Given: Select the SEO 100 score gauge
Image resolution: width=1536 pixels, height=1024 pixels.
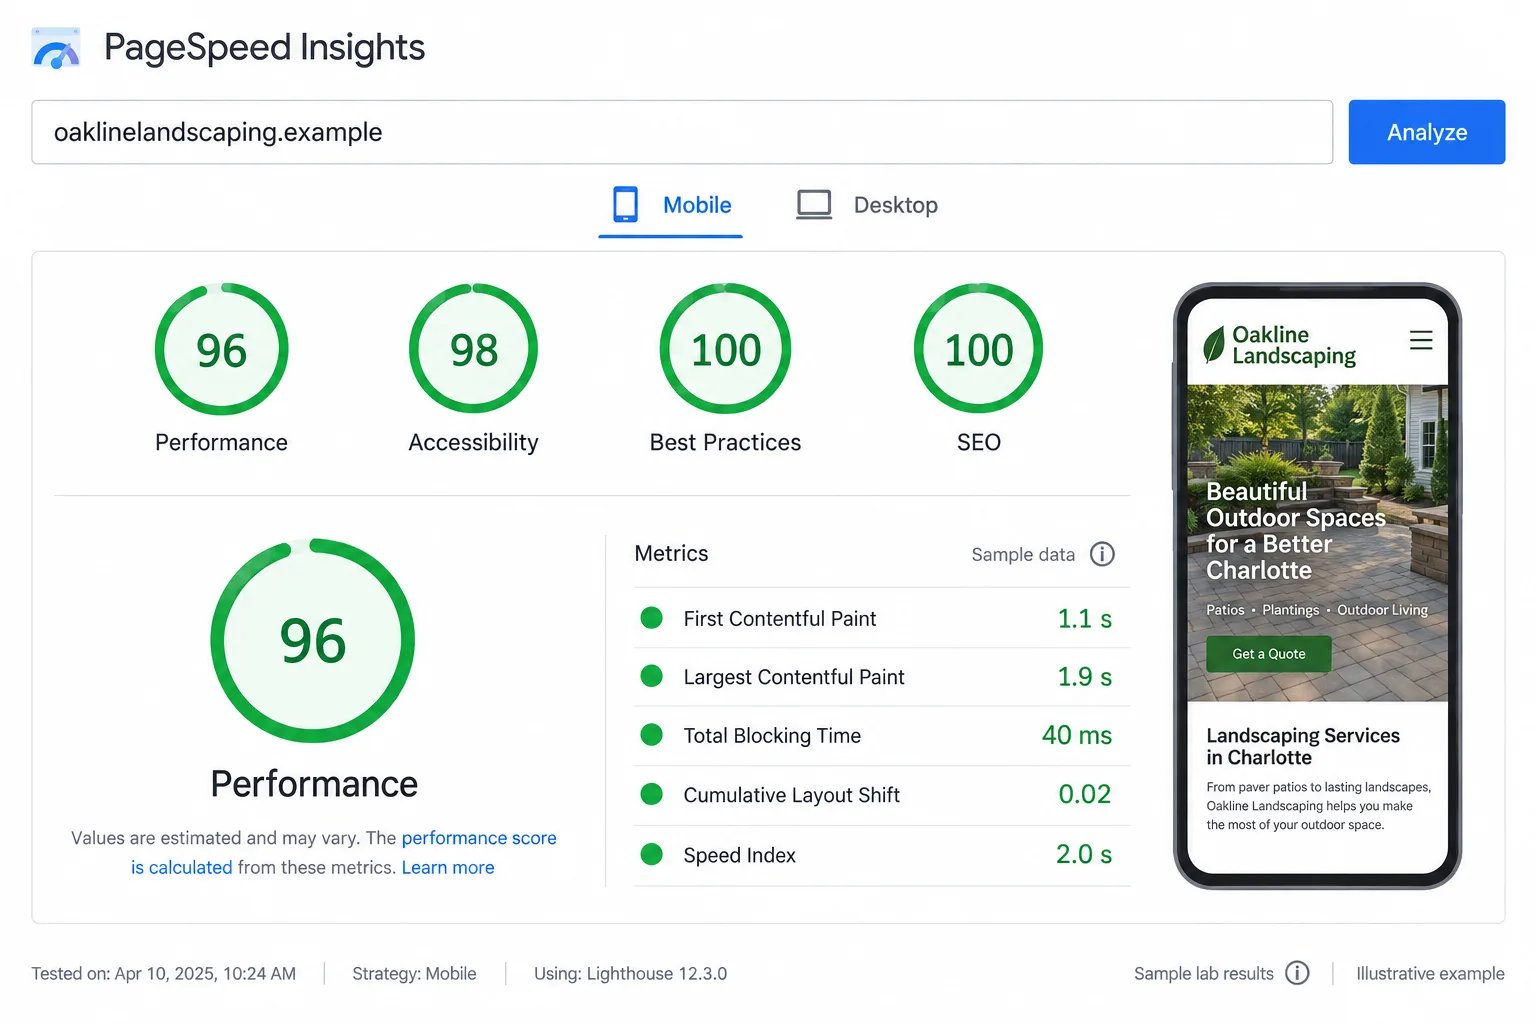Looking at the screenshot, I should click(979, 349).
